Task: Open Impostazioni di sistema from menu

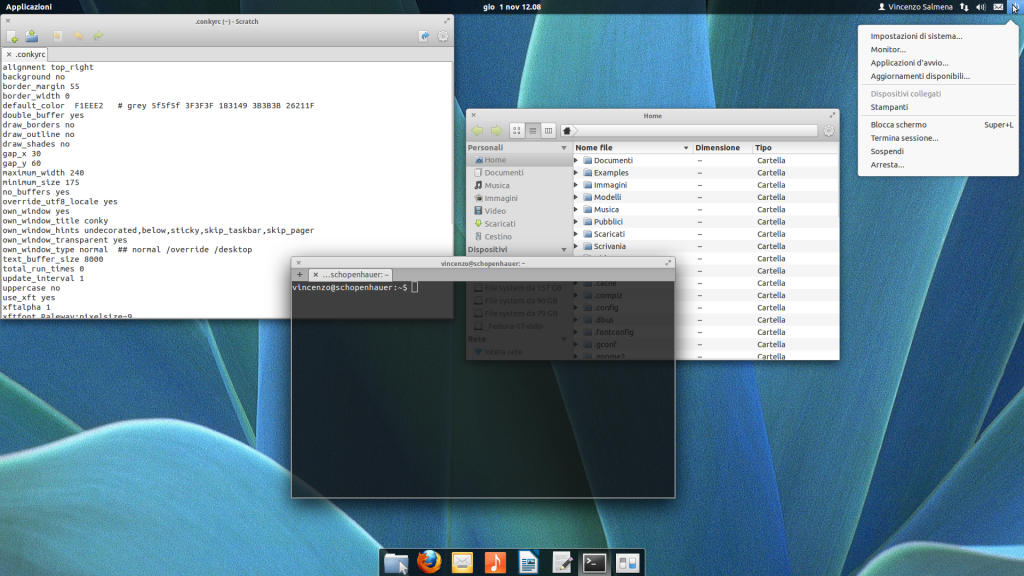Action: tap(916, 36)
